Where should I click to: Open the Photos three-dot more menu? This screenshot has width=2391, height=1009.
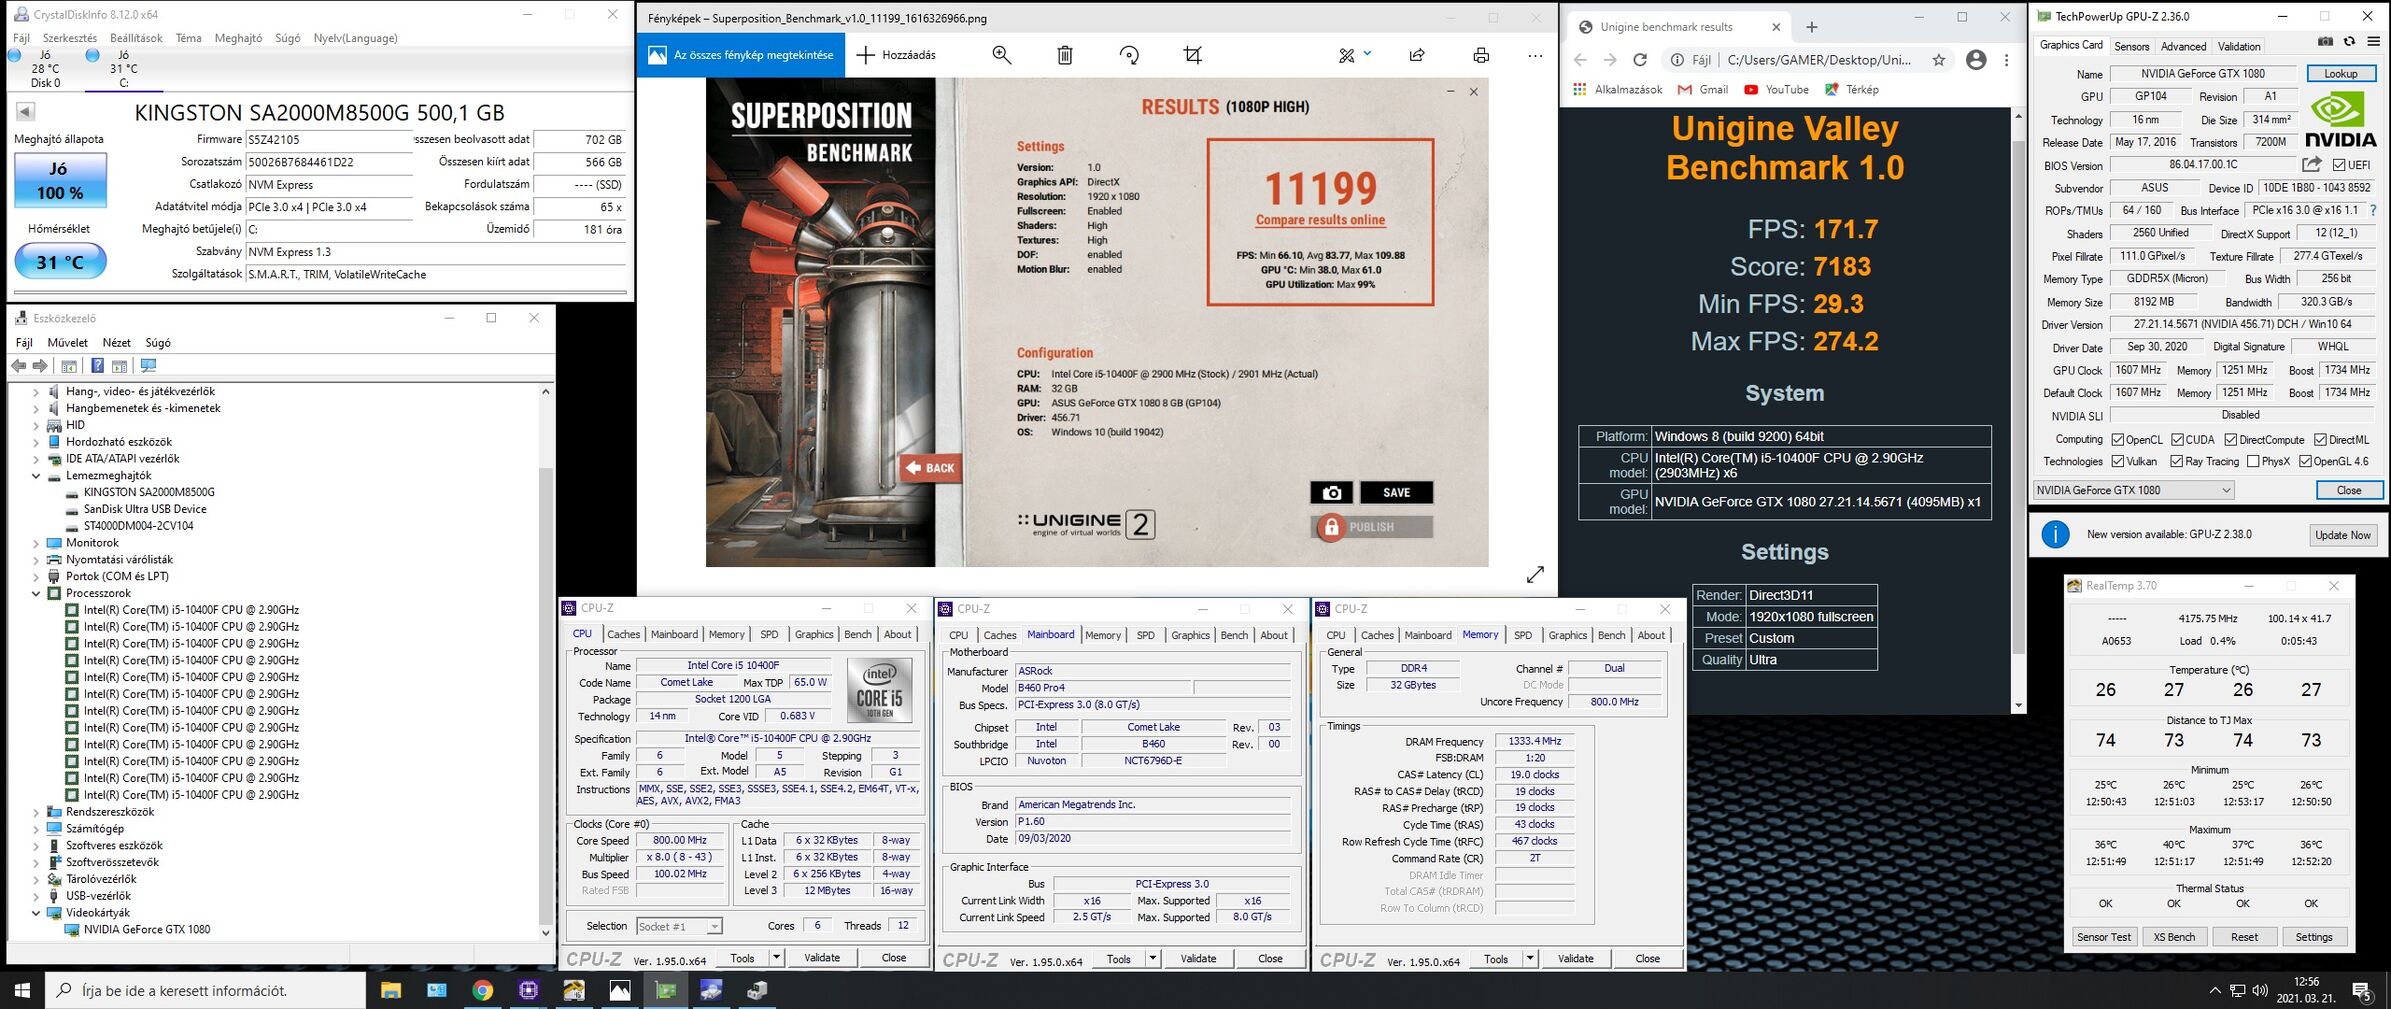[x=1535, y=55]
